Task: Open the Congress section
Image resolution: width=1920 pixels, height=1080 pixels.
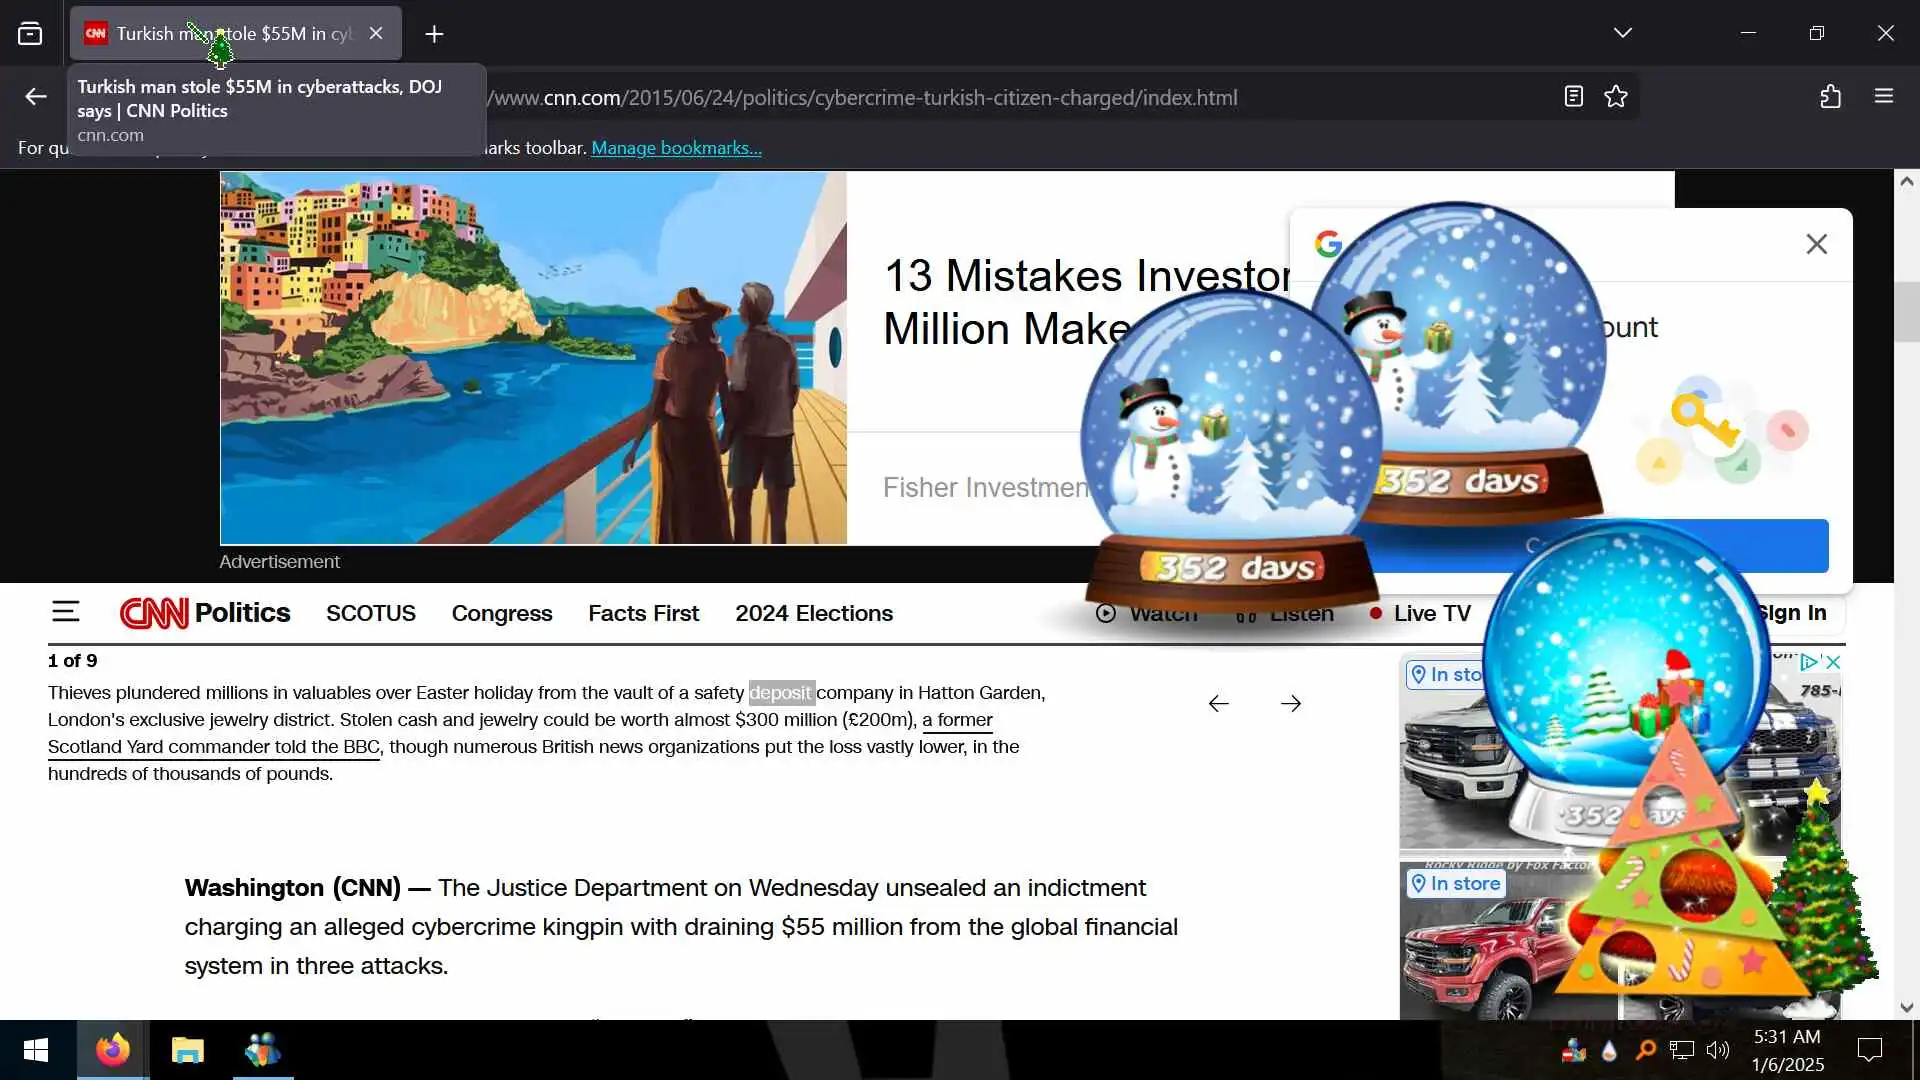Action: (x=501, y=613)
